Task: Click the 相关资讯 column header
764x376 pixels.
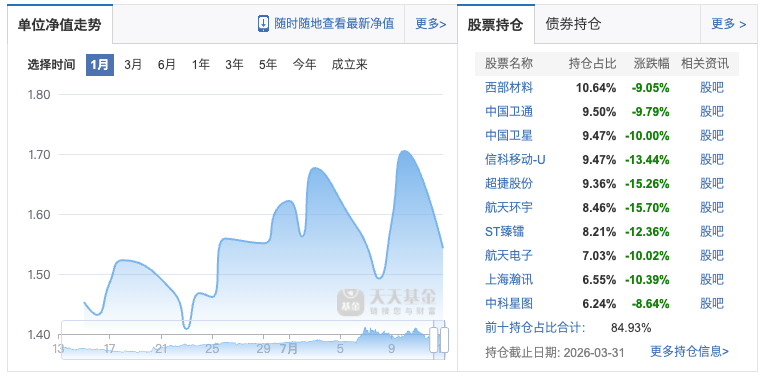Action: click(705, 63)
